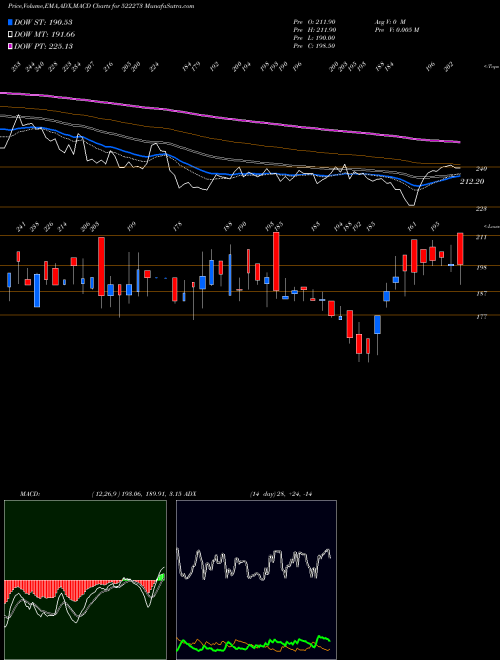Click the 'Avg V: 0 M' value
This screenshot has width=500, height=660.
click(x=389, y=22)
